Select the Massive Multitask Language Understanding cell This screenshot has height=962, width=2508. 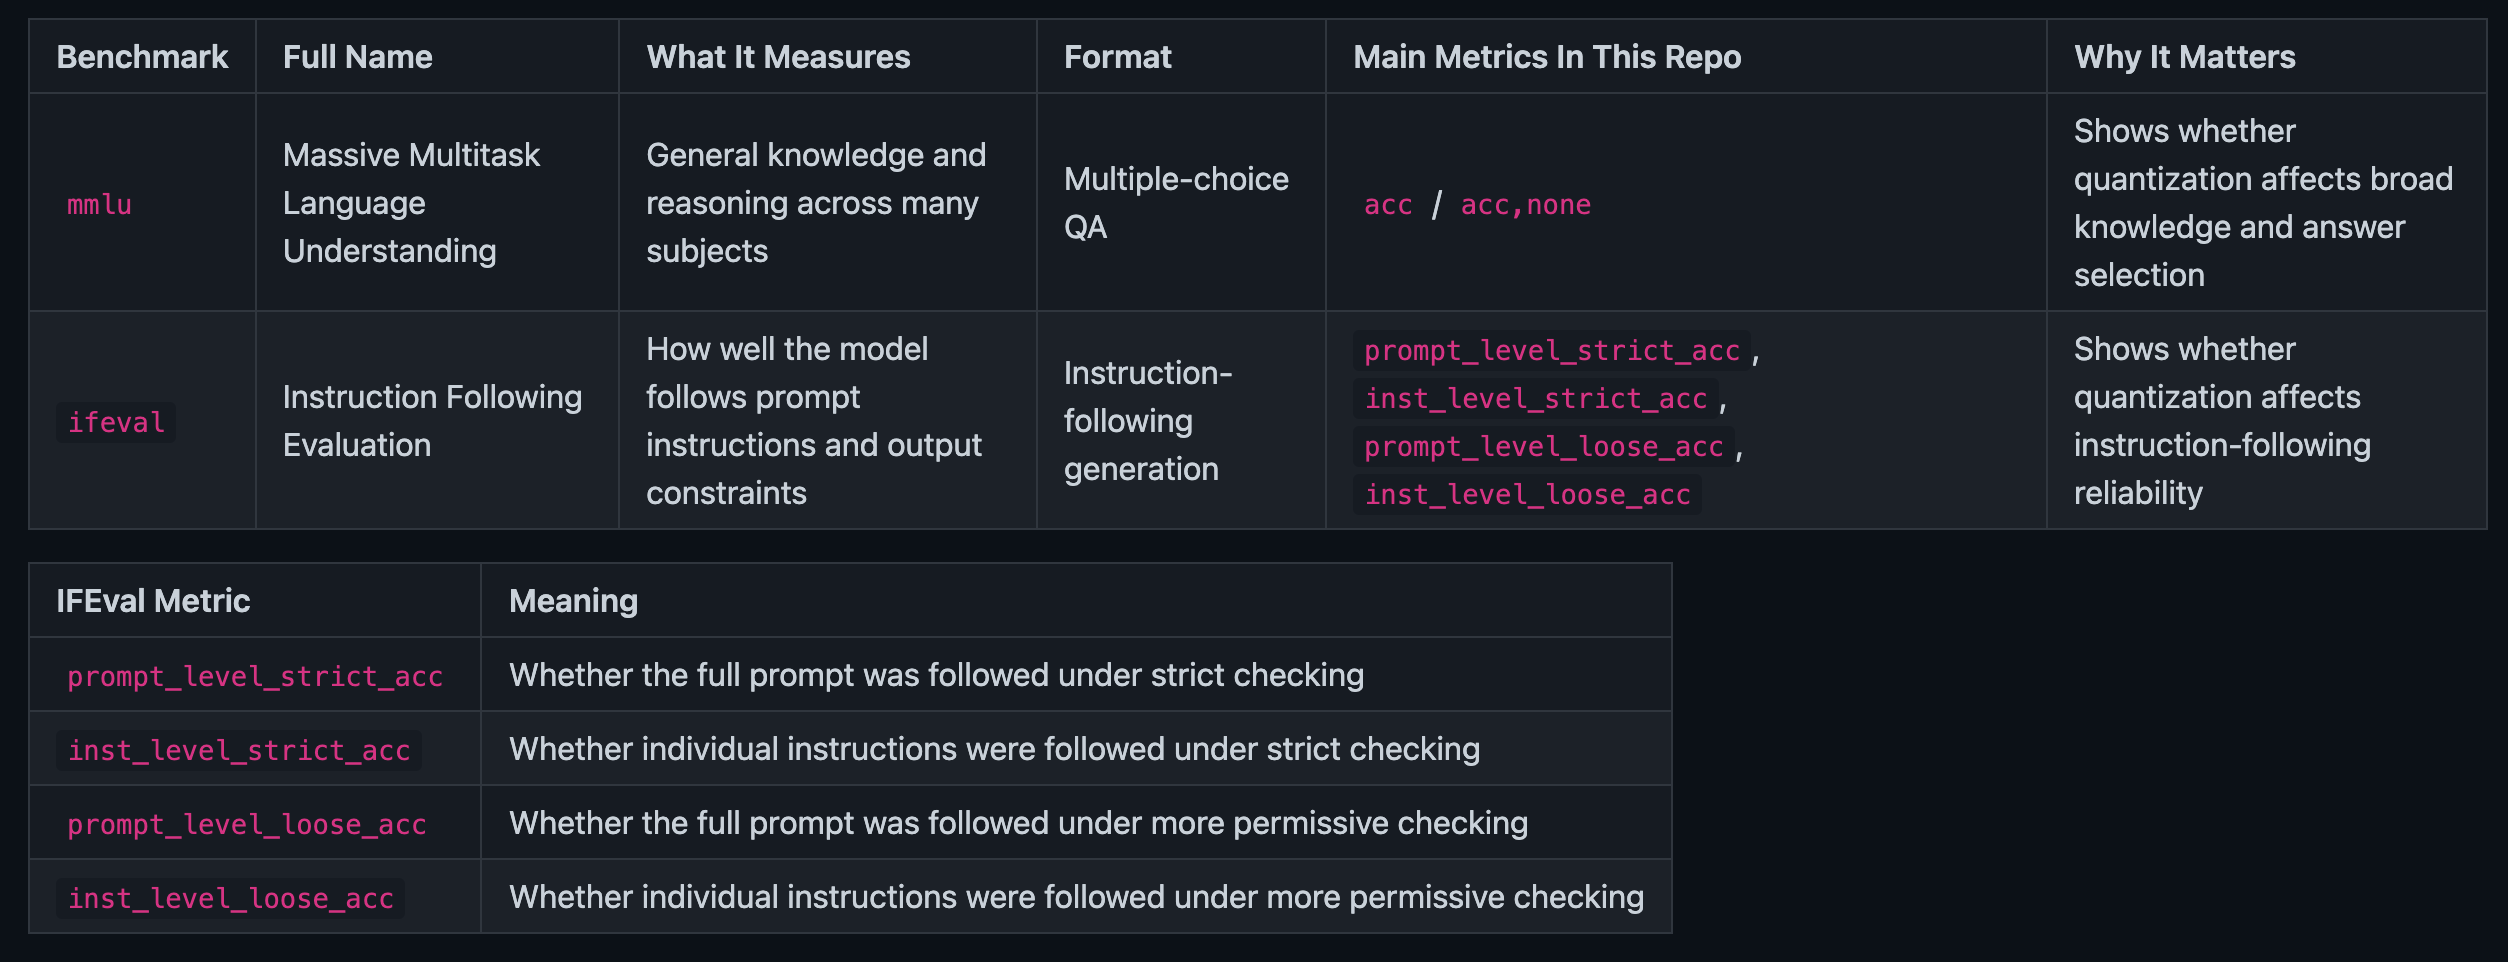pyautogui.click(x=411, y=203)
